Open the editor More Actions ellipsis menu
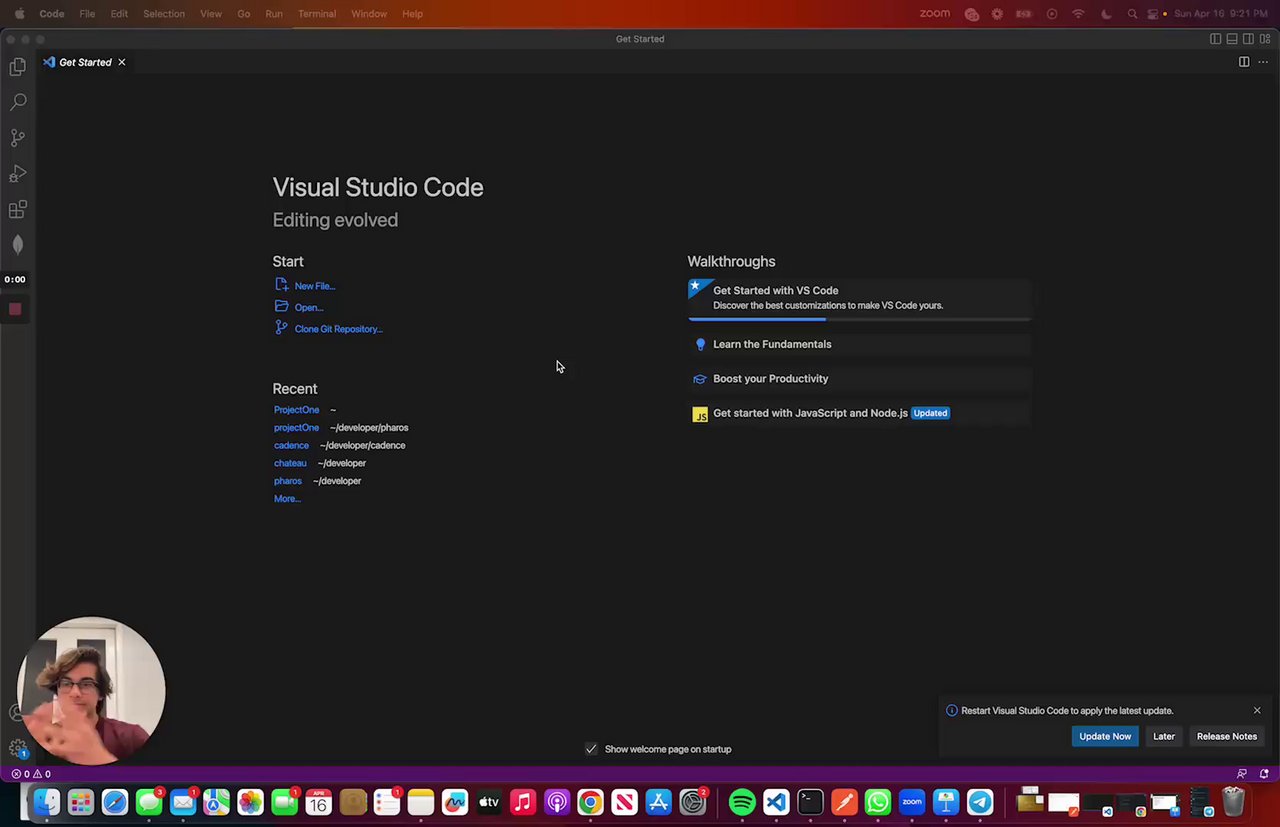Viewport: 1280px width, 827px height. [x=1263, y=62]
